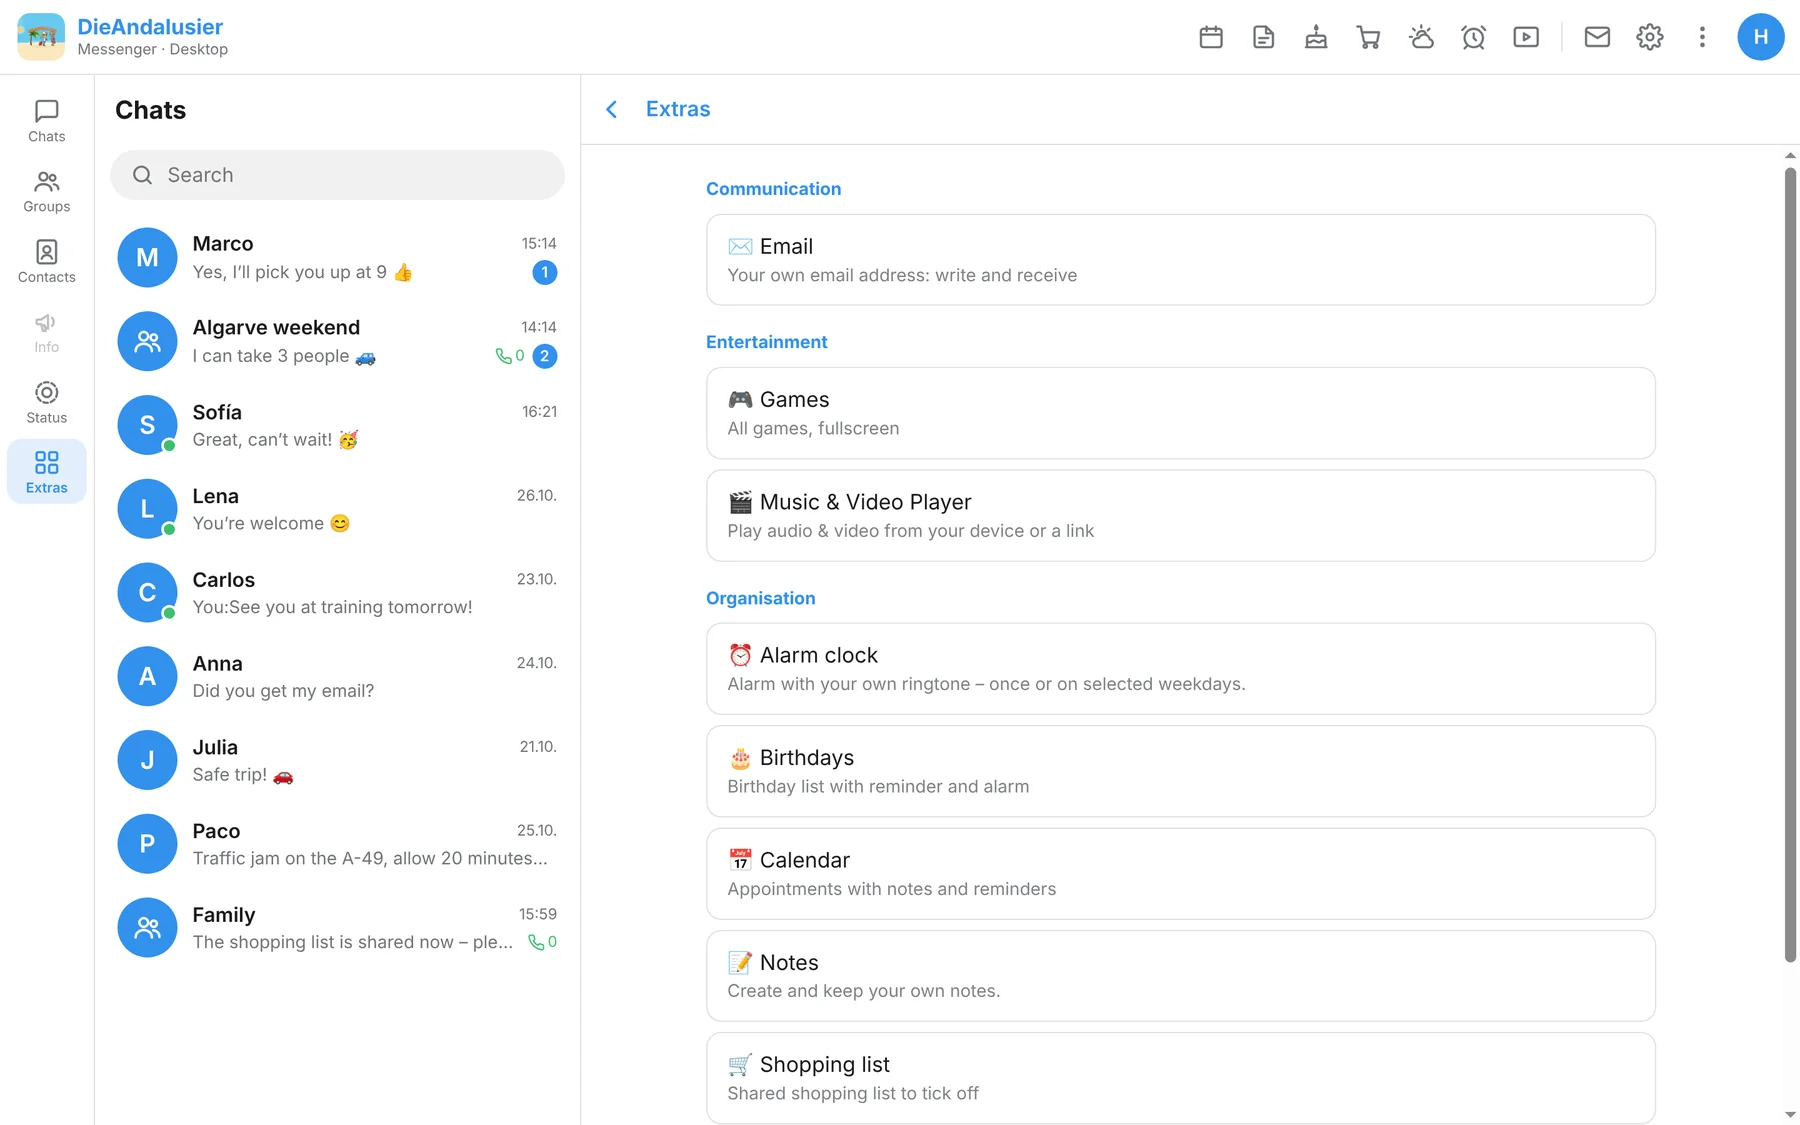
Task: Switch to Chats in the sidebar
Action: coord(47,121)
